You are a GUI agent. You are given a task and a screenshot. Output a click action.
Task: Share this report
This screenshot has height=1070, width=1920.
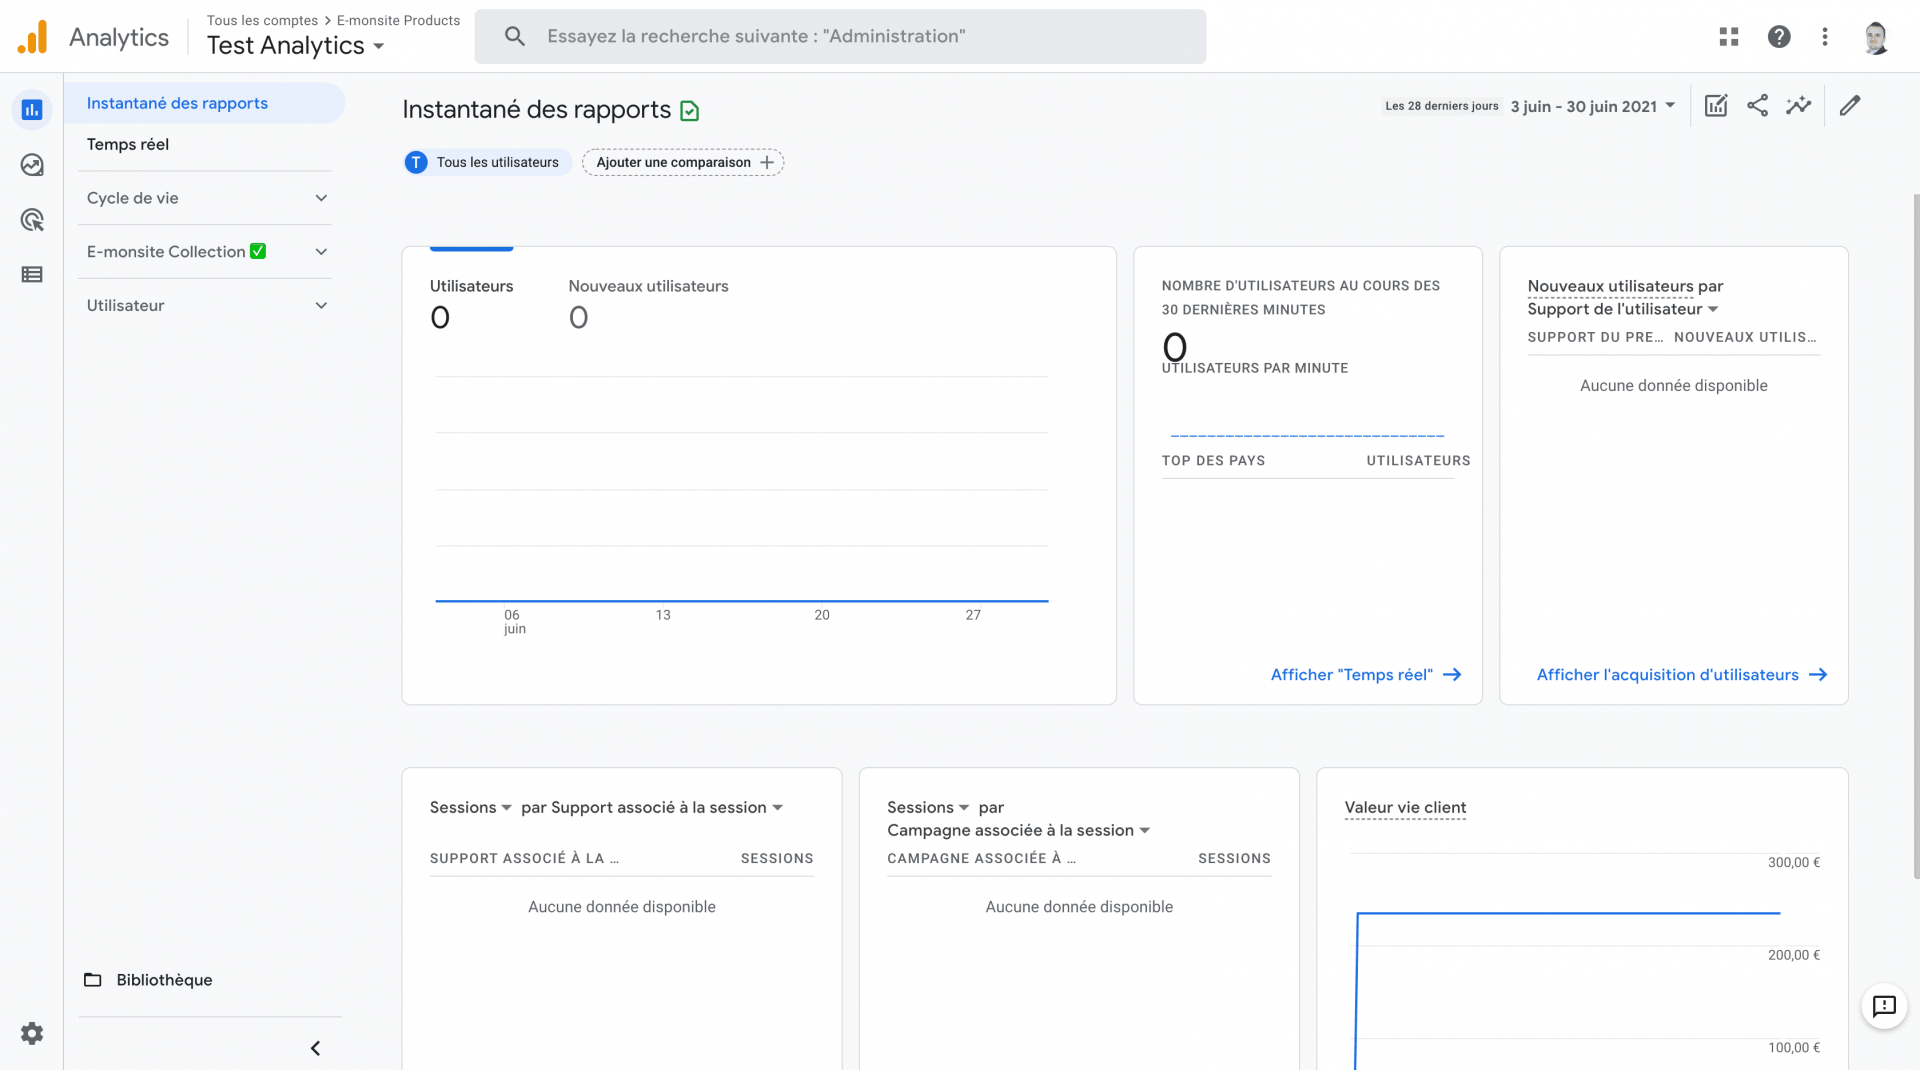(1757, 106)
